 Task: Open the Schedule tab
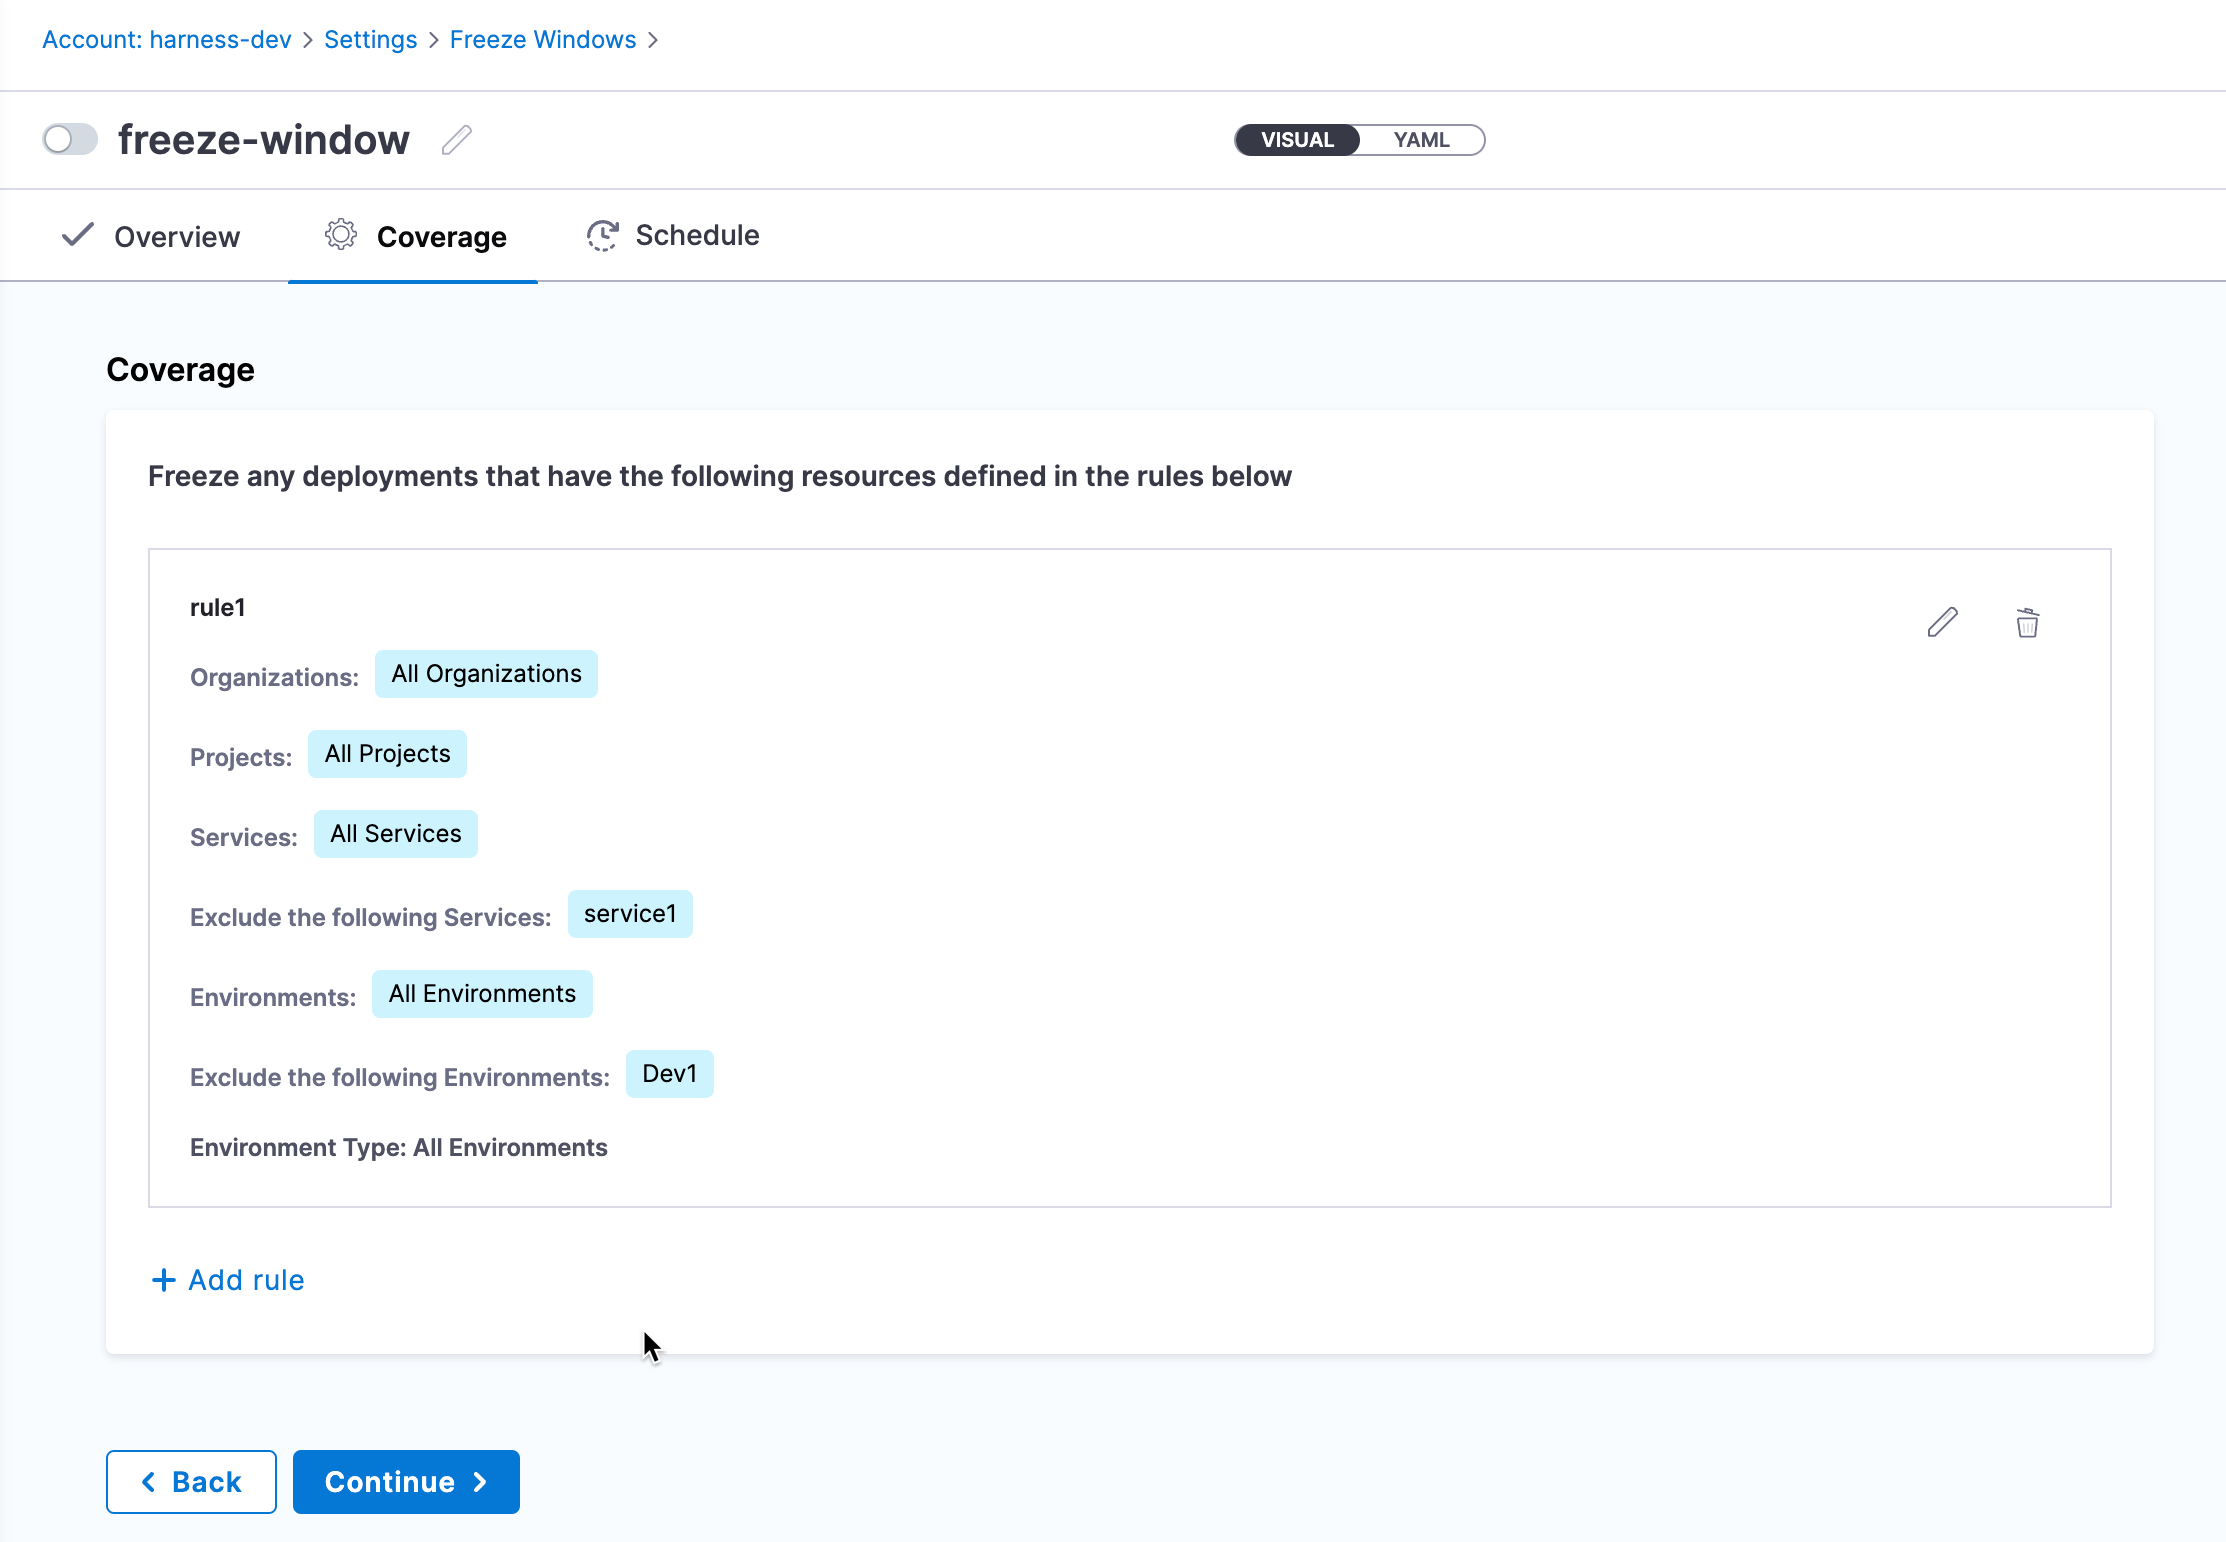[697, 236]
